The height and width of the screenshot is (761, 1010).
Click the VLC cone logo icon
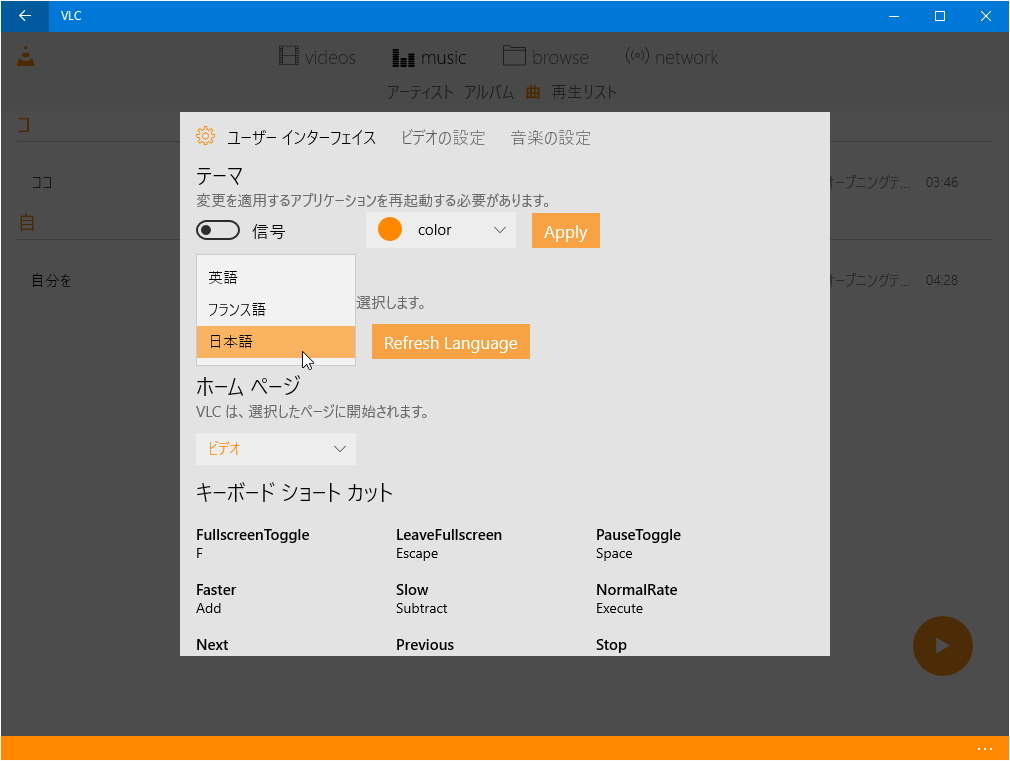point(25,57)
